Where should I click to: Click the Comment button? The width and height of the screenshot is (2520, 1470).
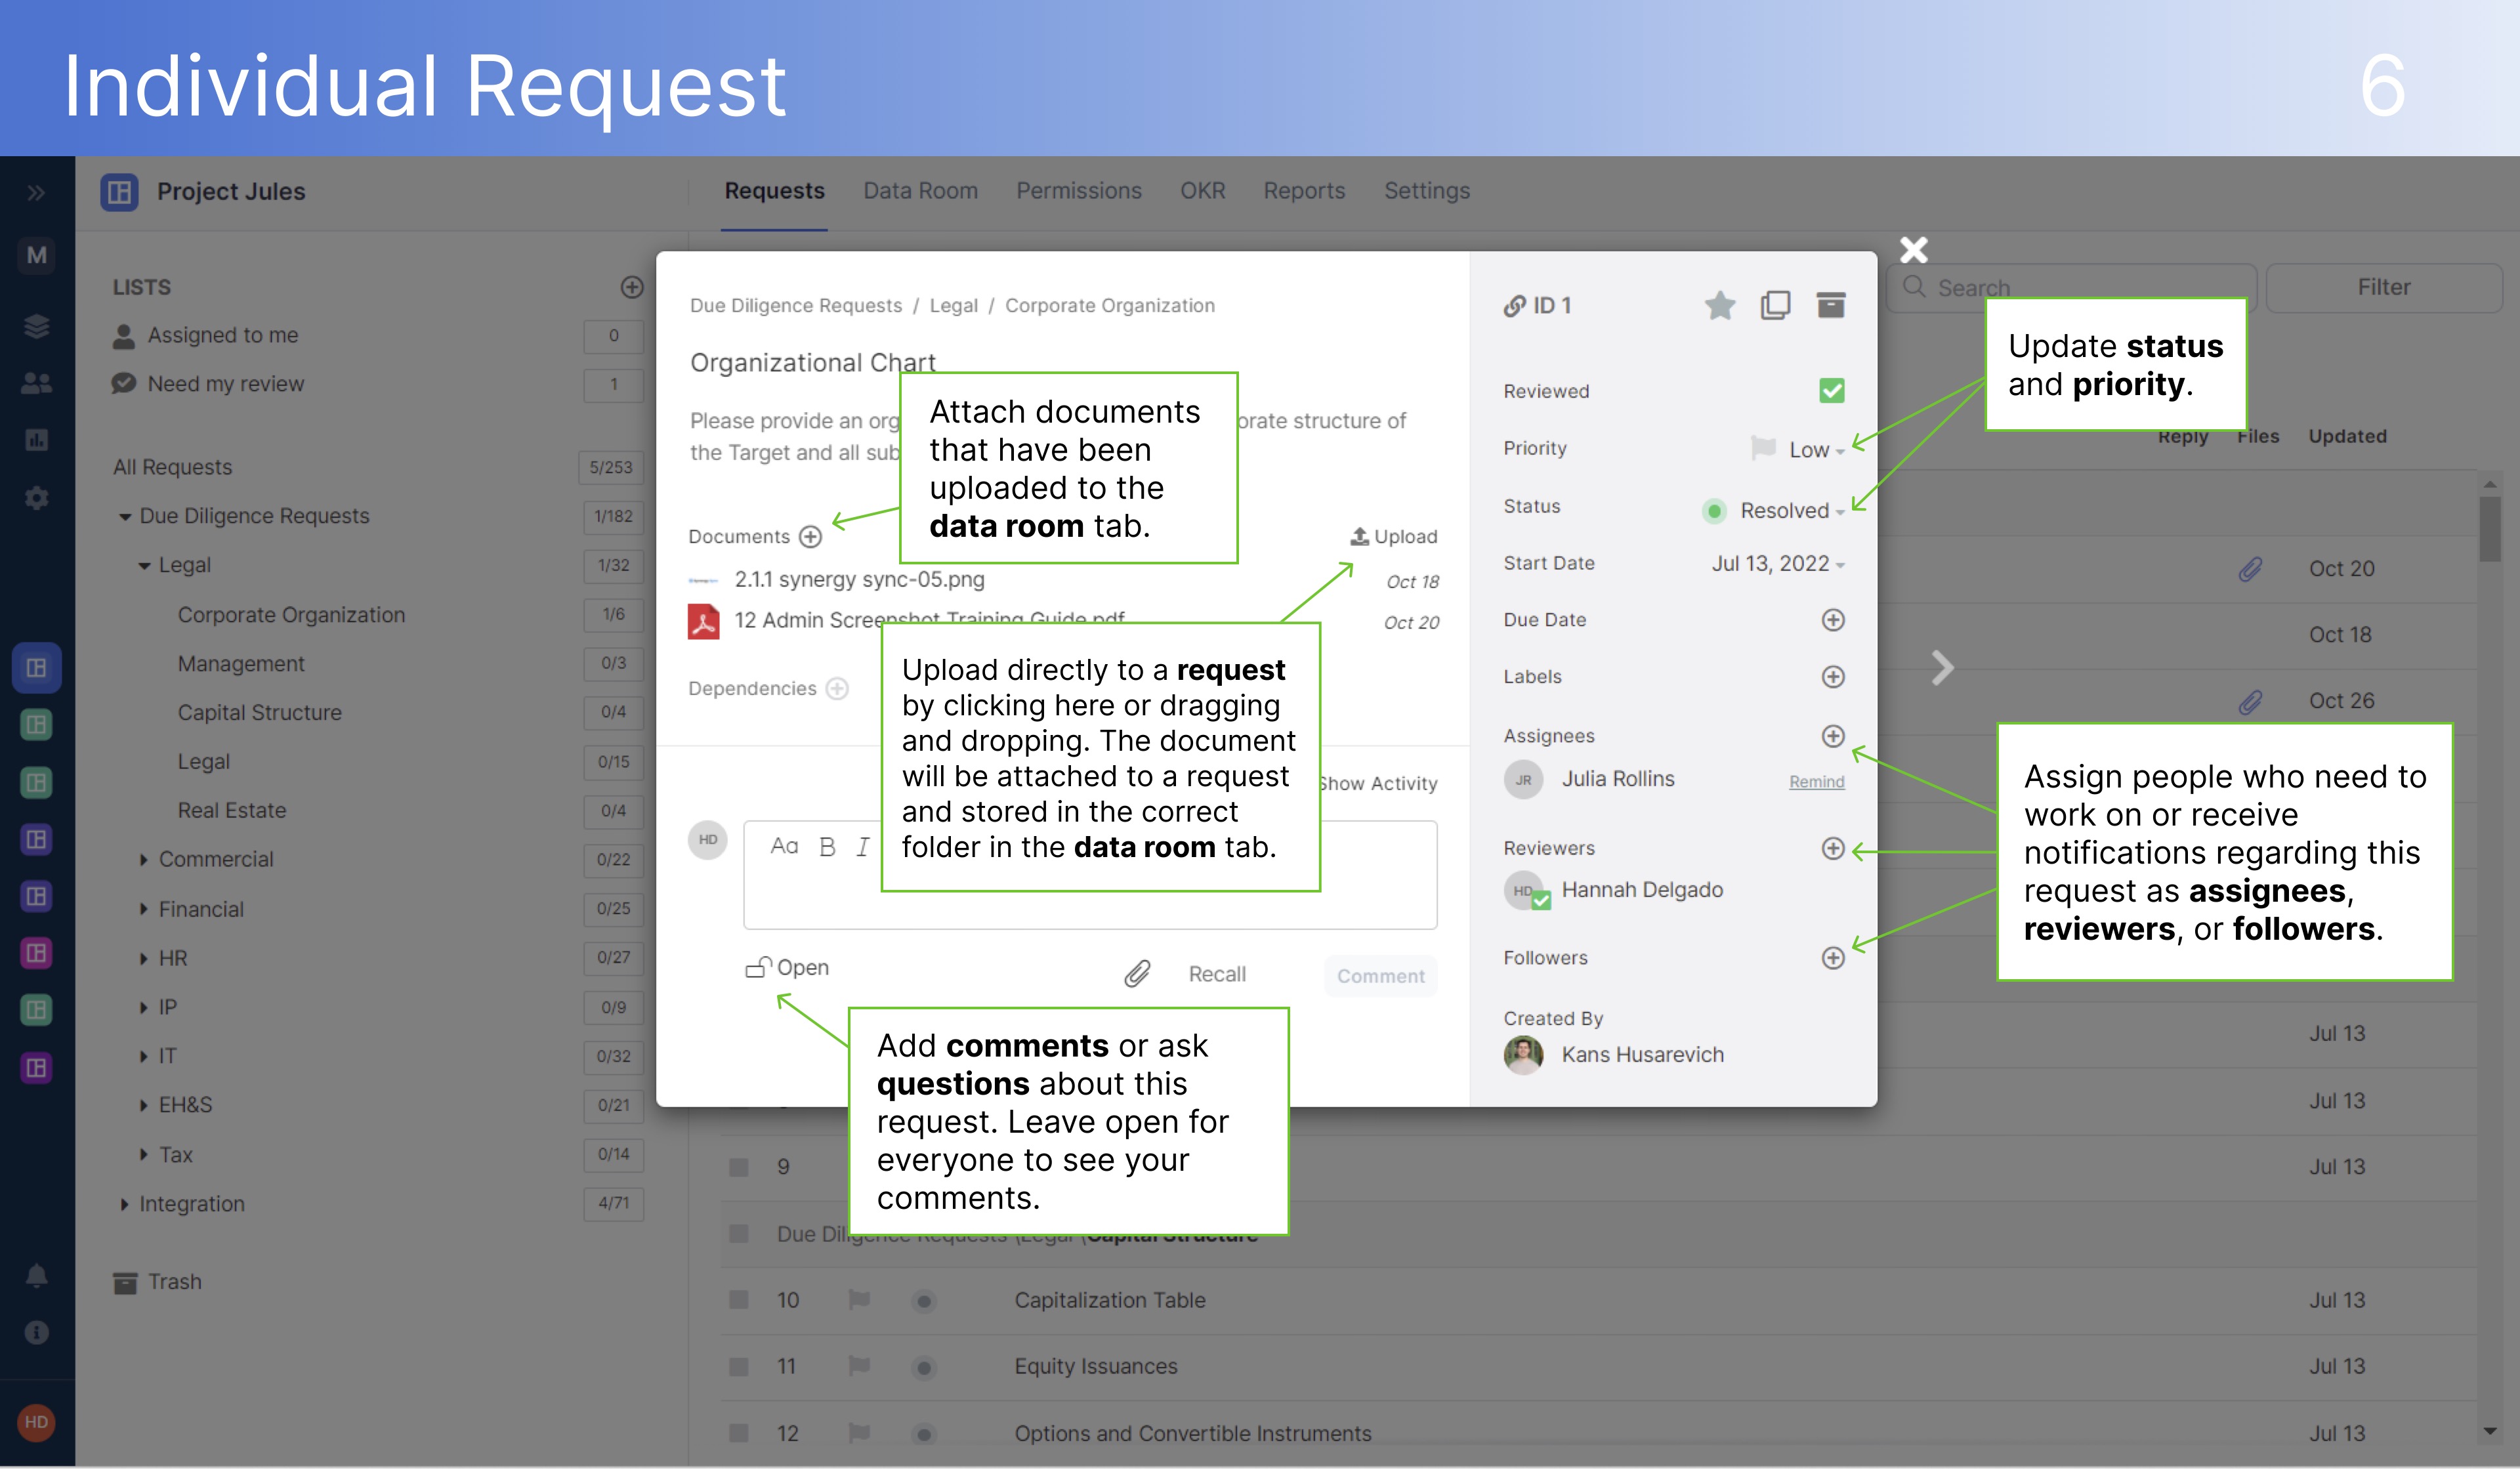click(1380, 975)
